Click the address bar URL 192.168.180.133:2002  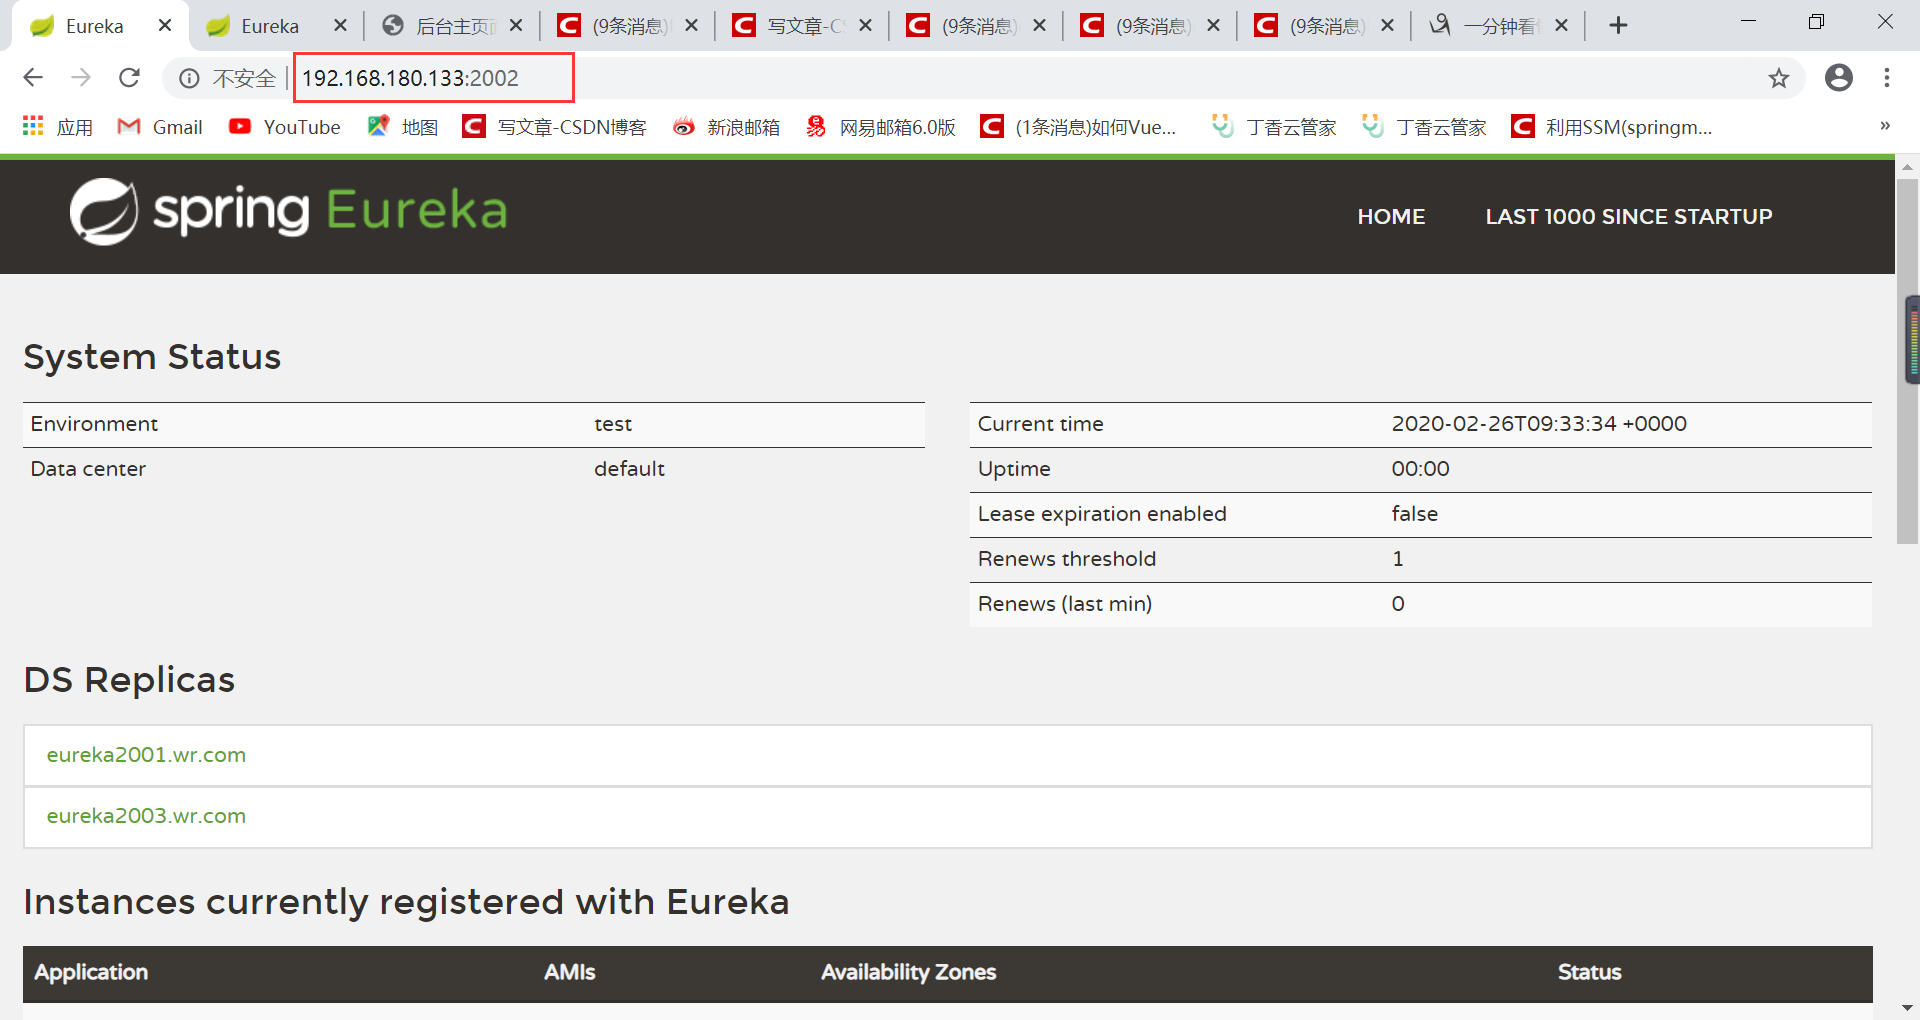pos(410,78)
